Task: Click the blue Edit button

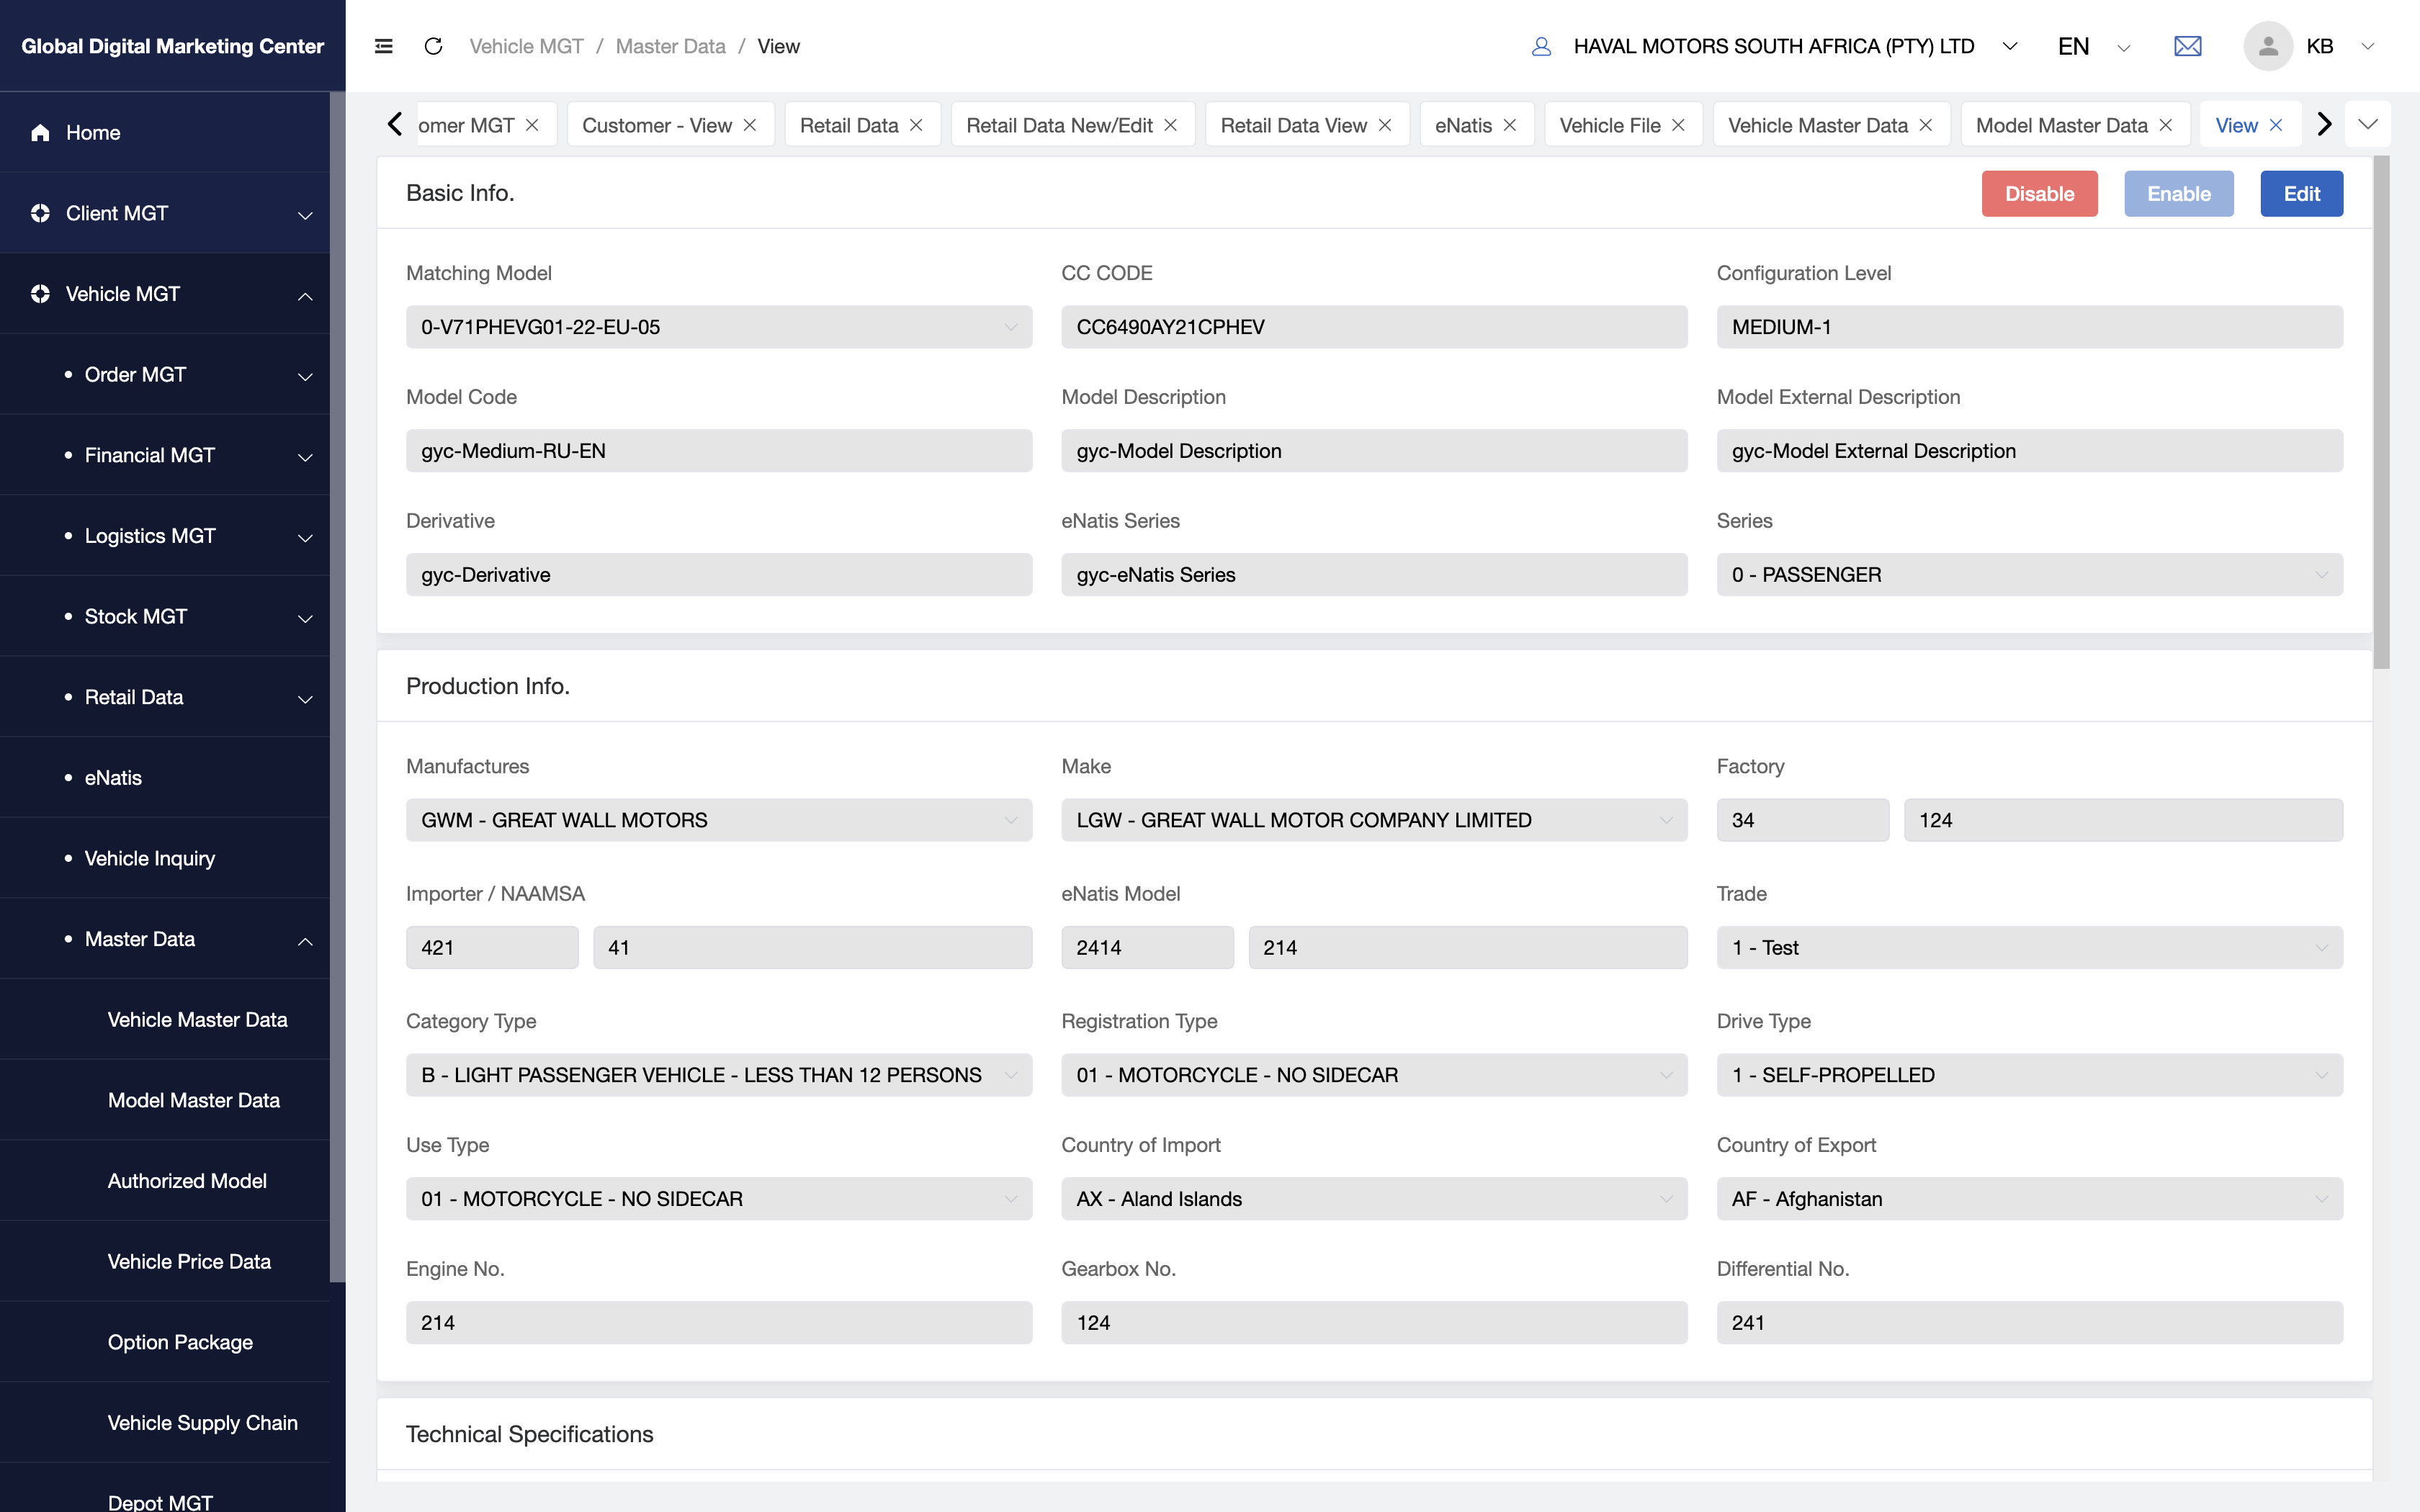Action: 2301,194
